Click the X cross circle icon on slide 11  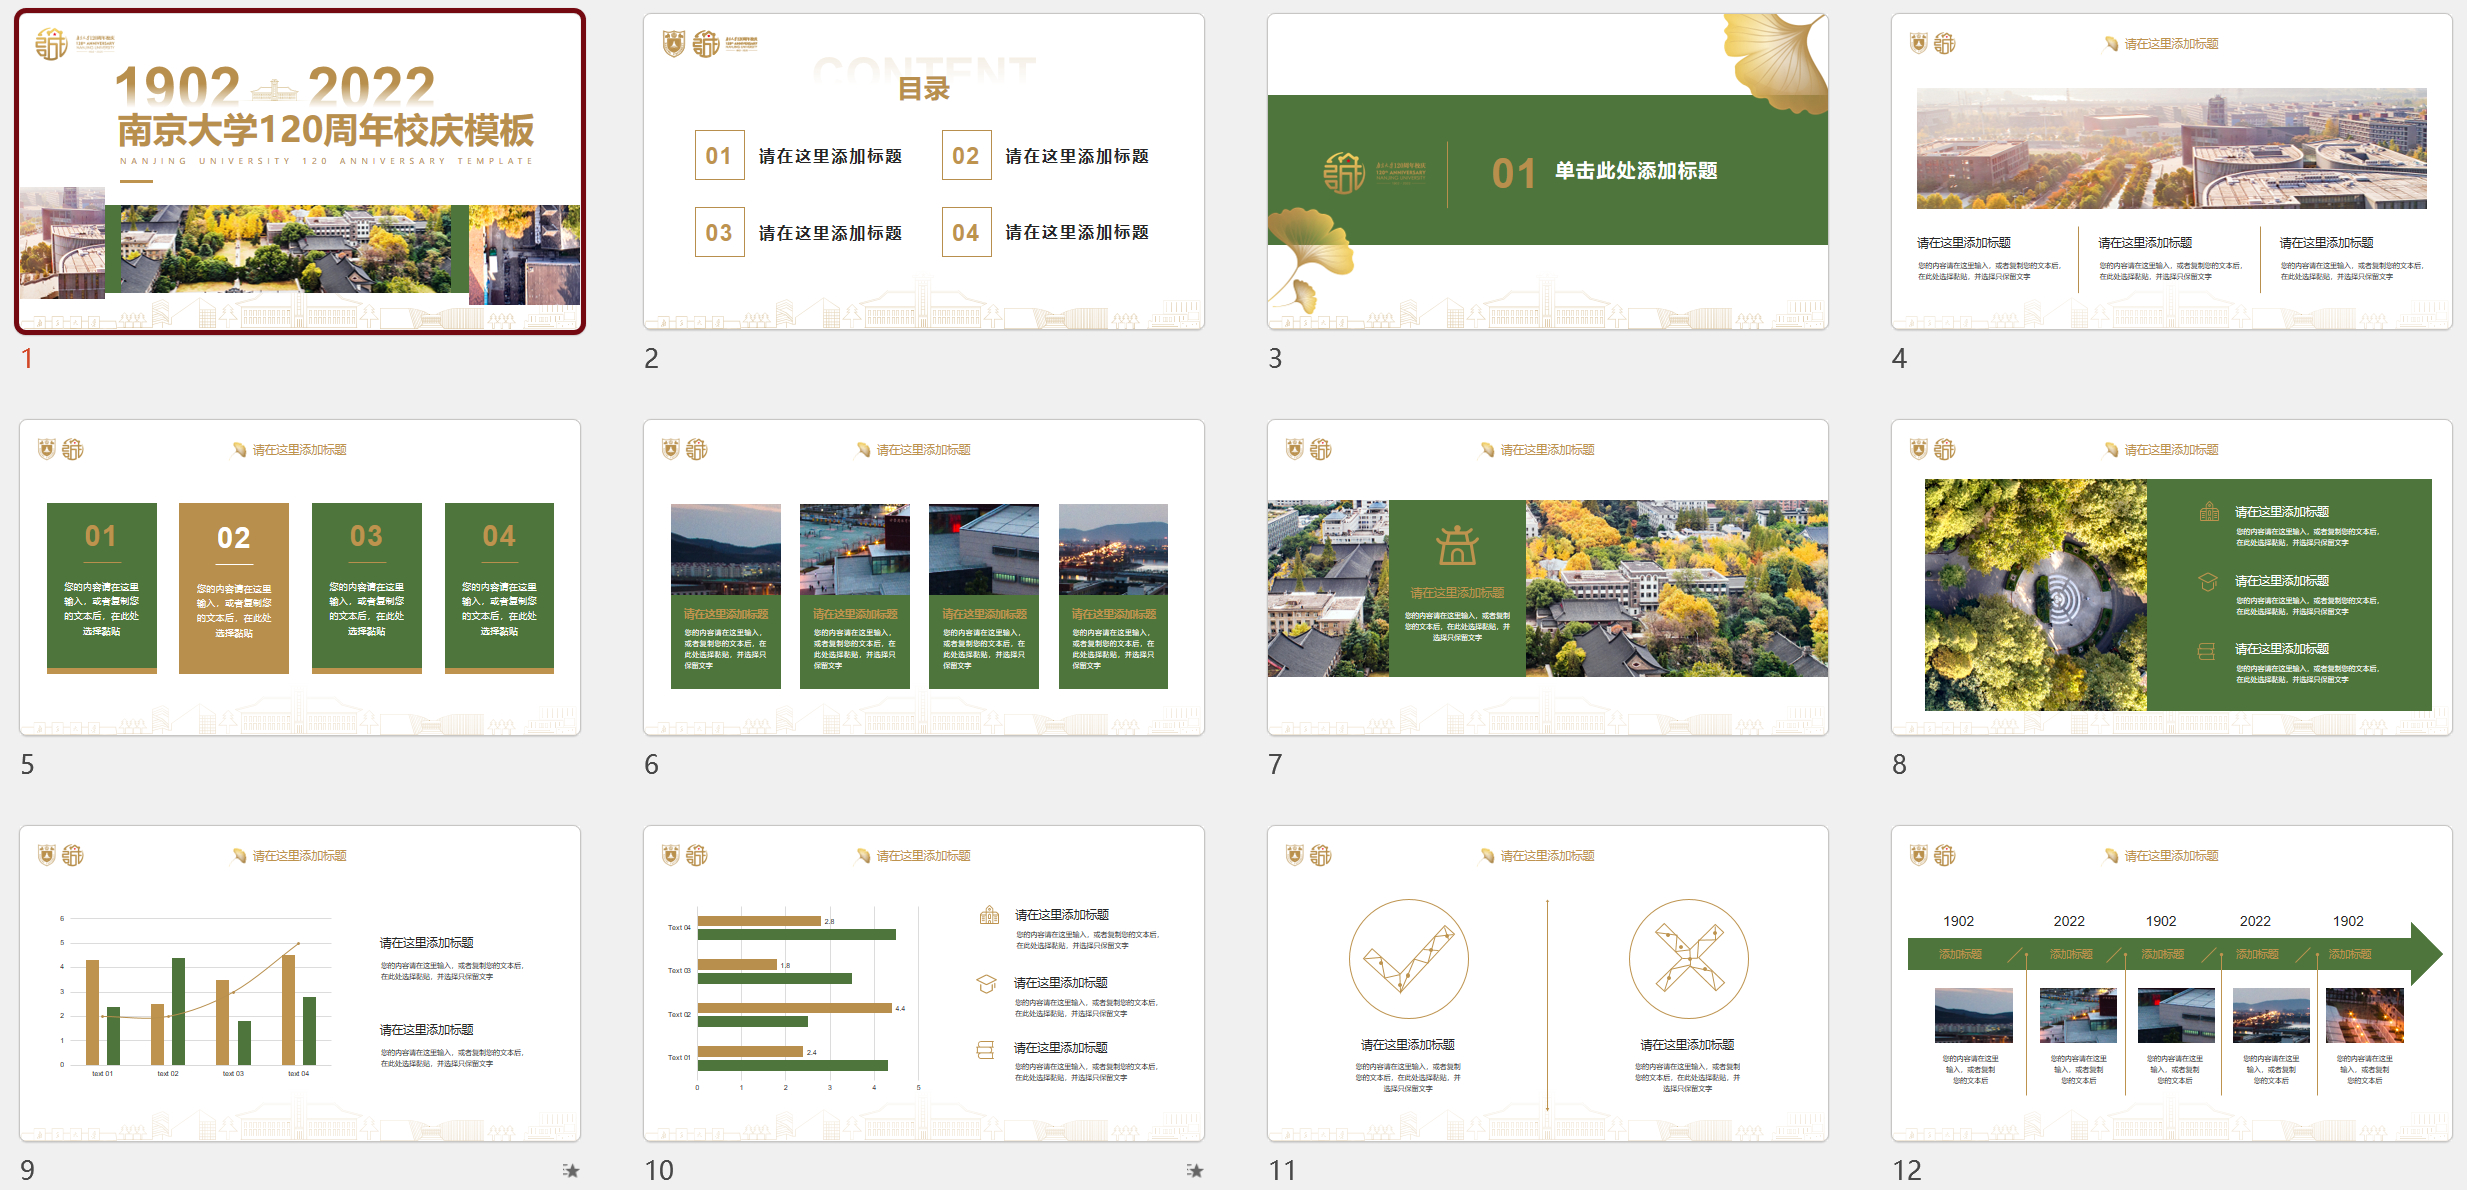click(x=1688, y=959)
